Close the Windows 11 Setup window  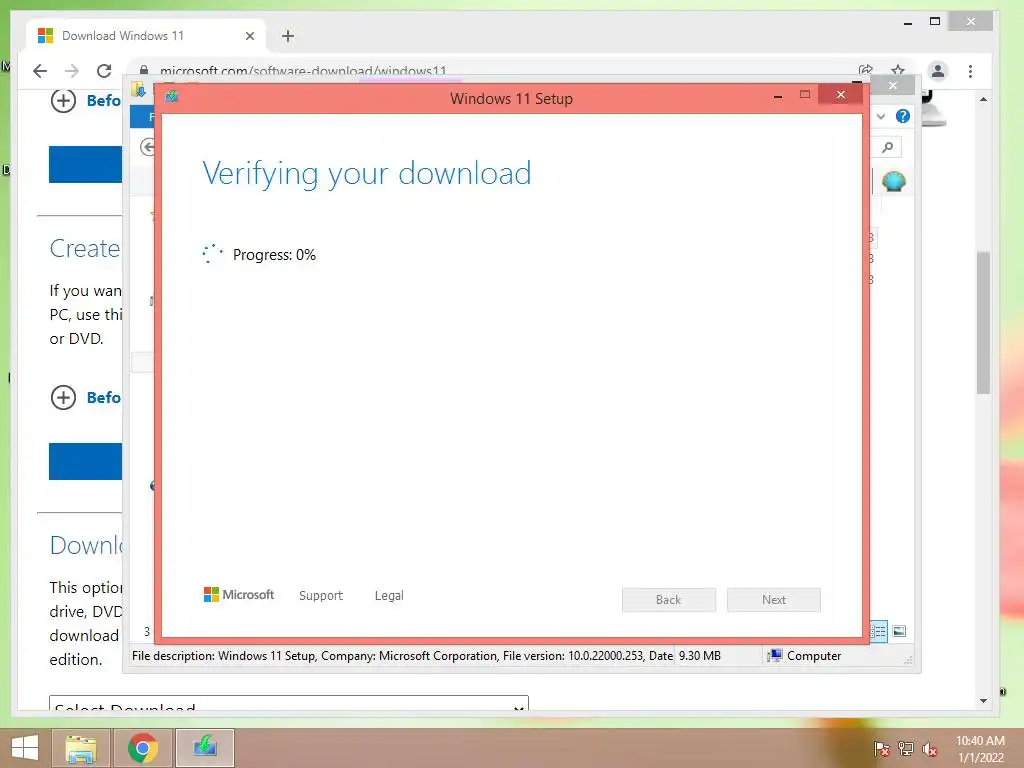[x=840, y=95]
